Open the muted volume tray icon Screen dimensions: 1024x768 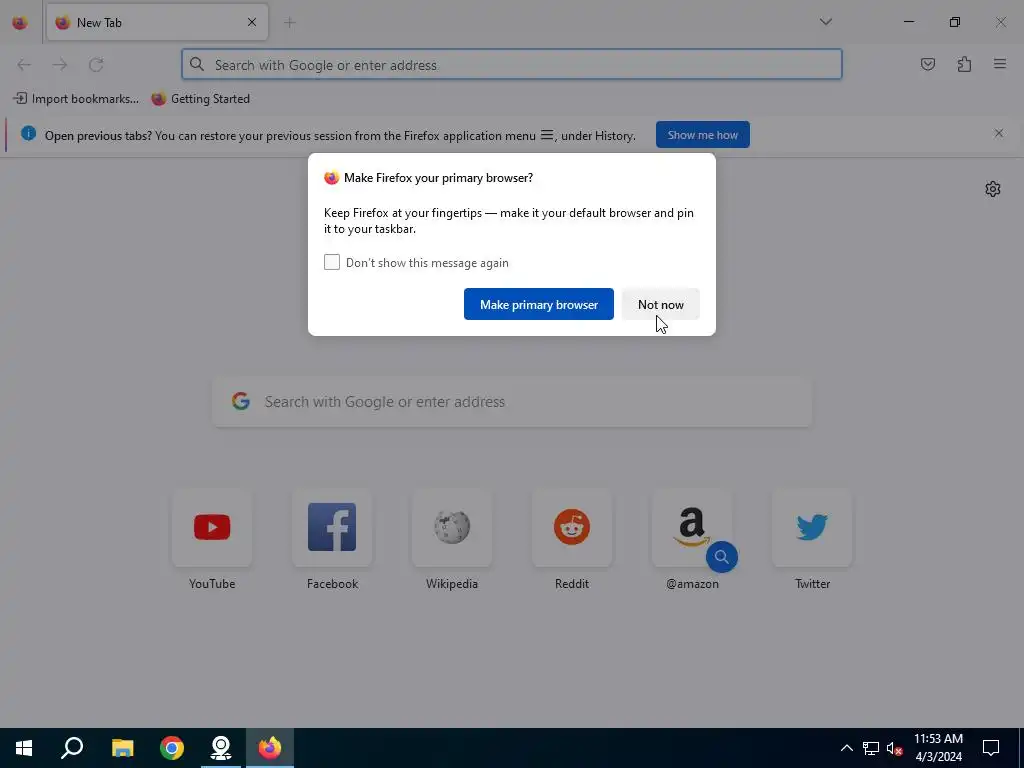click(x=894, y=748)
